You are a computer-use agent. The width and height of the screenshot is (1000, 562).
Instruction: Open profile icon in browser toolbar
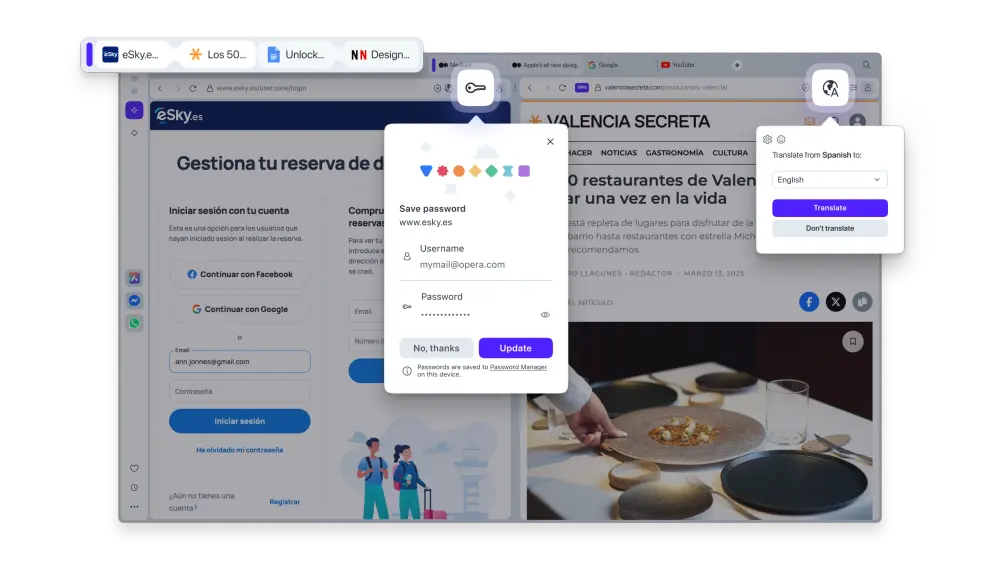(868, 87)
